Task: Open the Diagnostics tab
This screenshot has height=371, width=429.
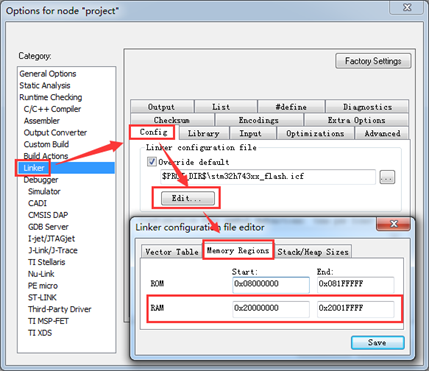Action: click(367, 107)
